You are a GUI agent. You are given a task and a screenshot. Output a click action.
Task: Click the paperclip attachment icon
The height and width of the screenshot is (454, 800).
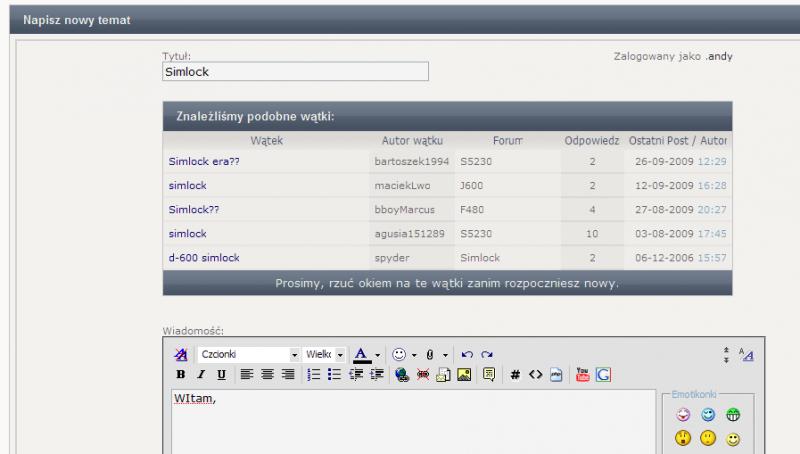click(430, 355)
